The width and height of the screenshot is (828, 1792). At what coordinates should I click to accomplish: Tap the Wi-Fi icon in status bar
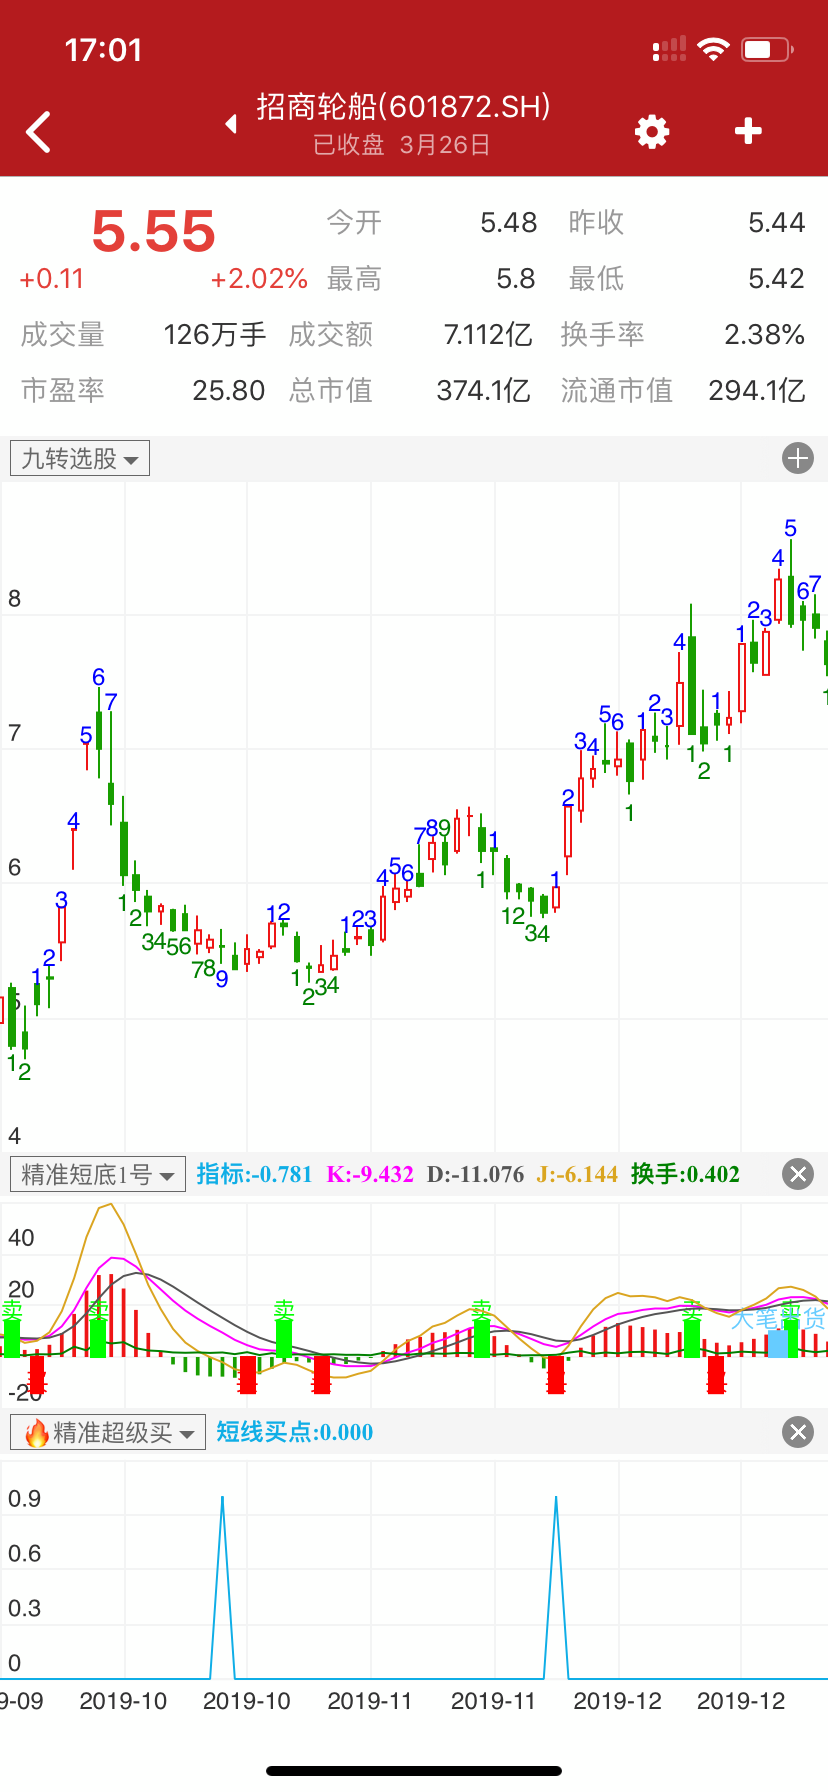tap(713, 49)
